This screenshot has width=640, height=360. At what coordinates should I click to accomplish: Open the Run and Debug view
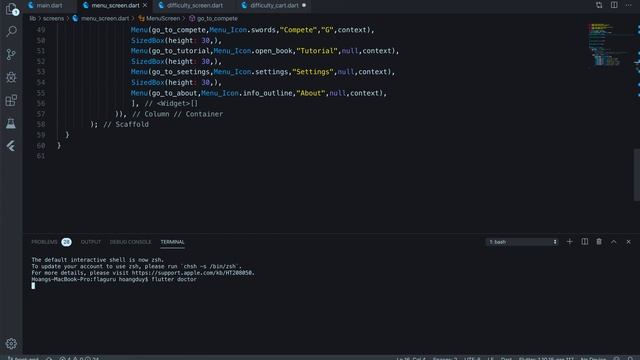pyautogui.click(x=11, y=77)
